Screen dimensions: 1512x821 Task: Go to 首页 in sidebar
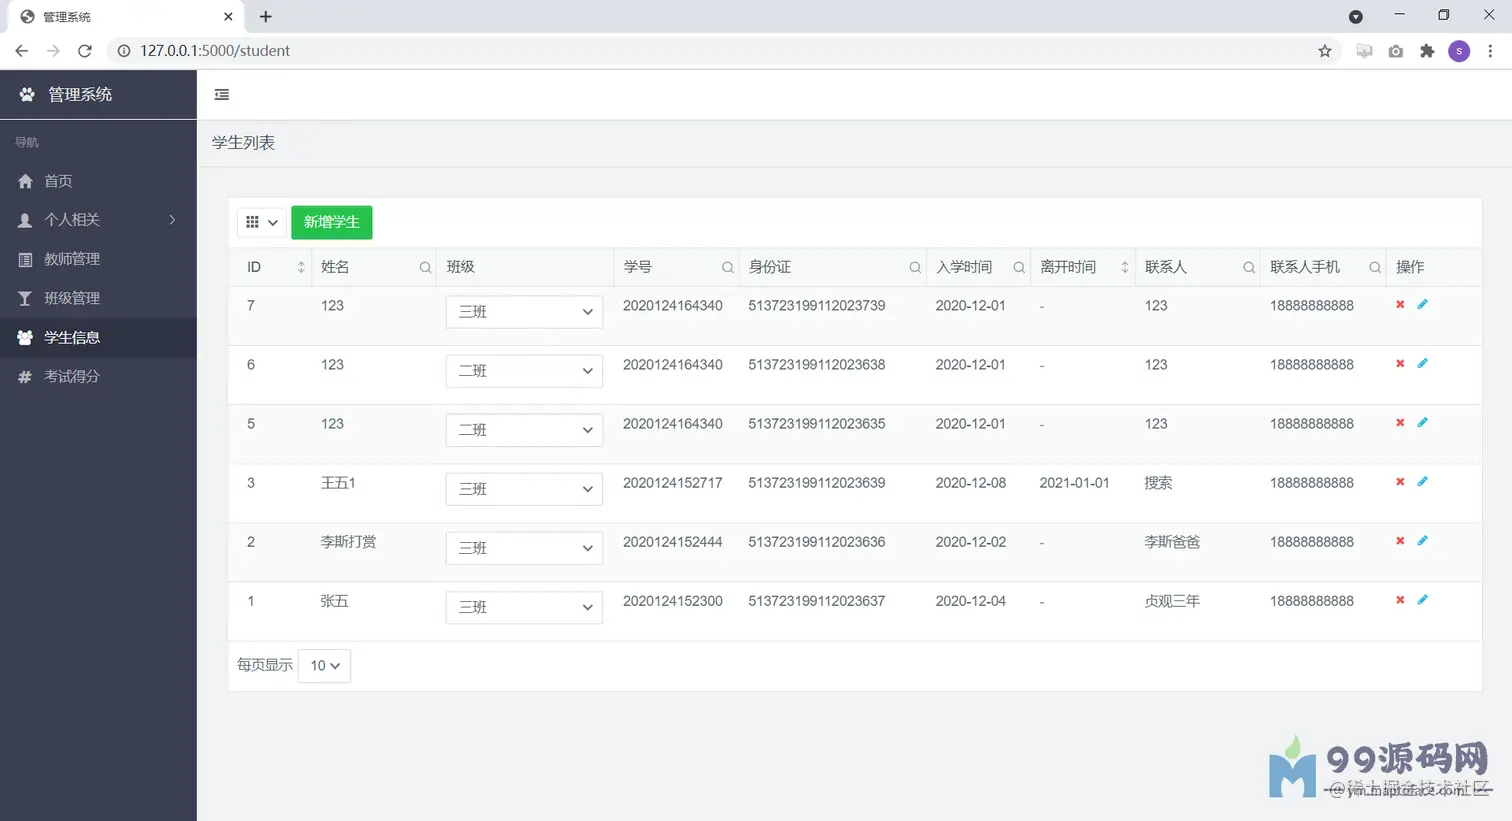[98, 181]
